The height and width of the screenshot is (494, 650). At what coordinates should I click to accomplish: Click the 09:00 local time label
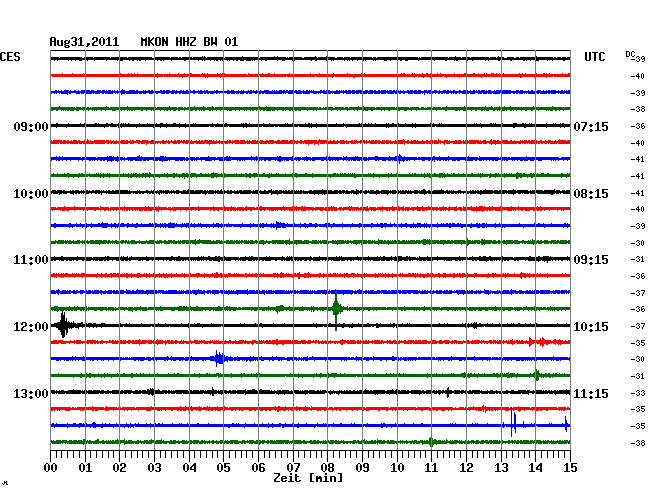pos(31,126)
